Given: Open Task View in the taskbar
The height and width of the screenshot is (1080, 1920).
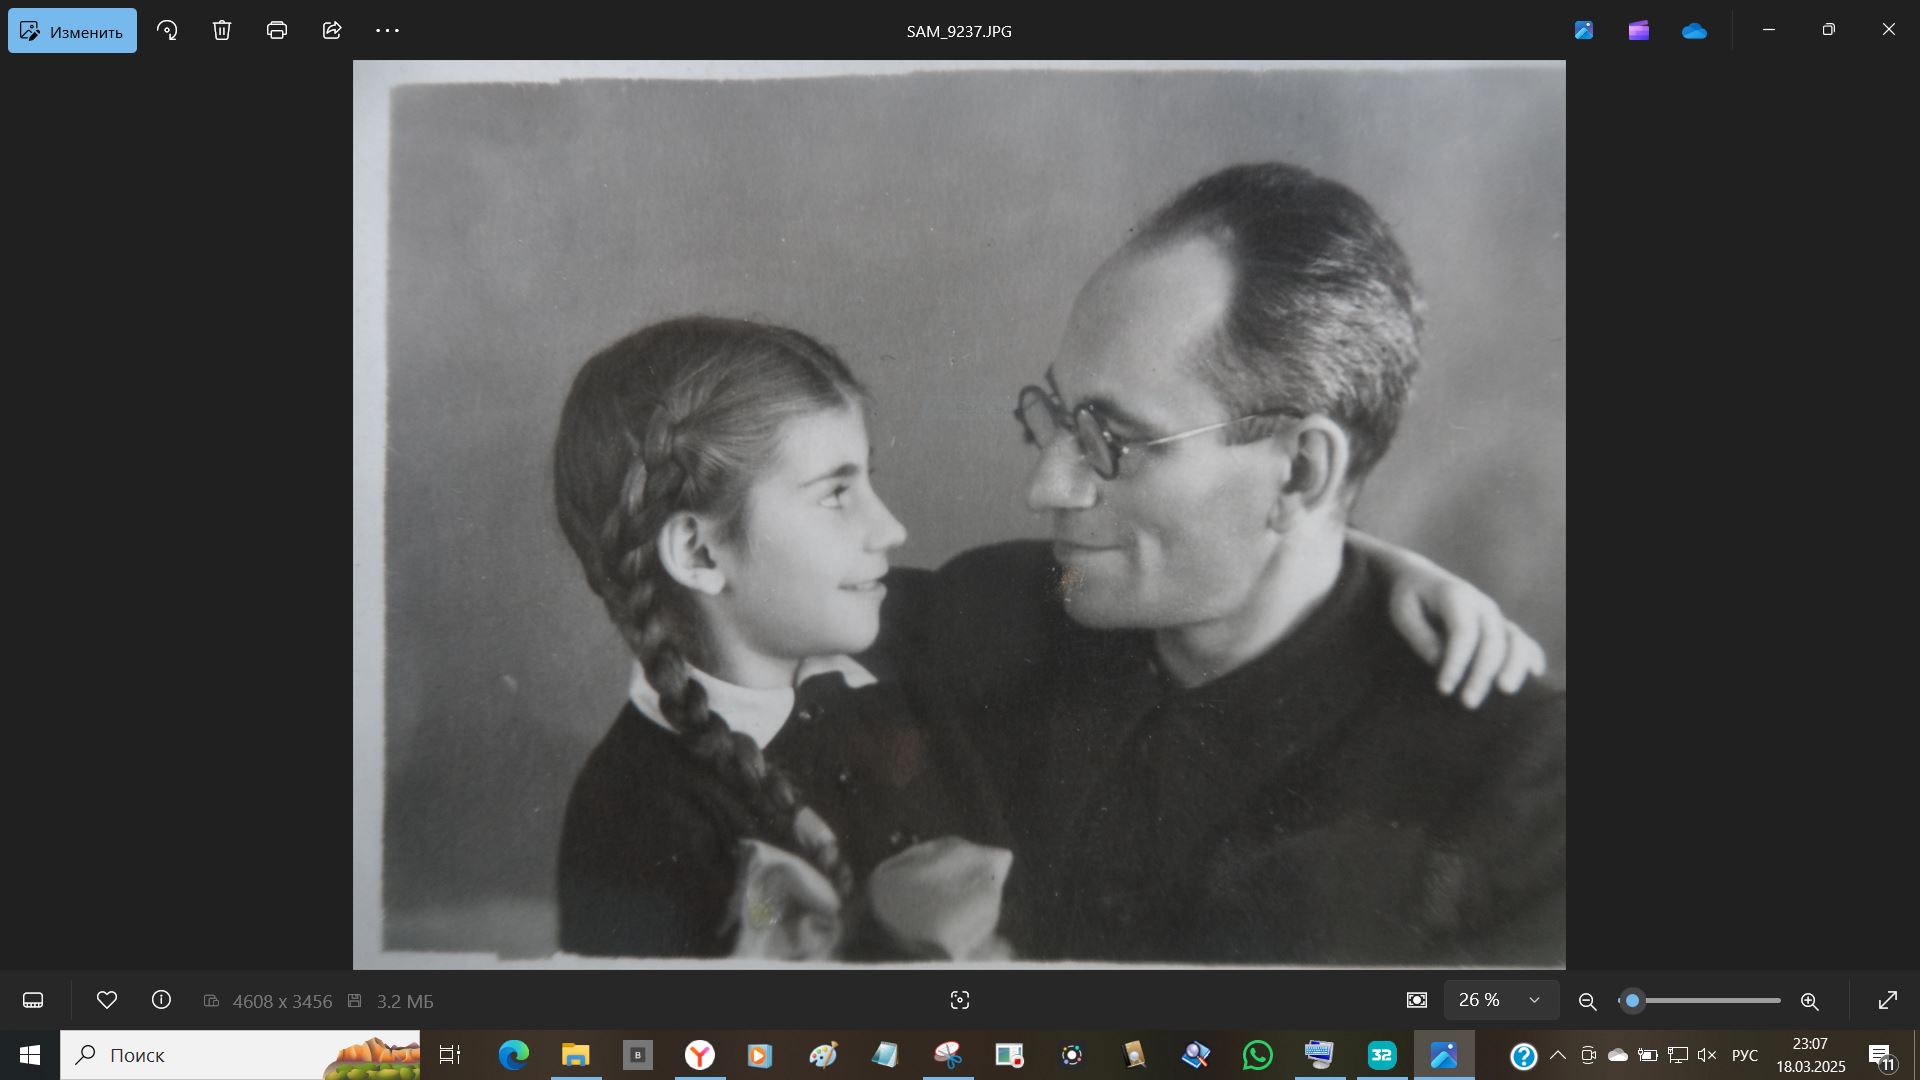Looking at the screenshot, I should pyautogui.click(x=450, y=1055).
